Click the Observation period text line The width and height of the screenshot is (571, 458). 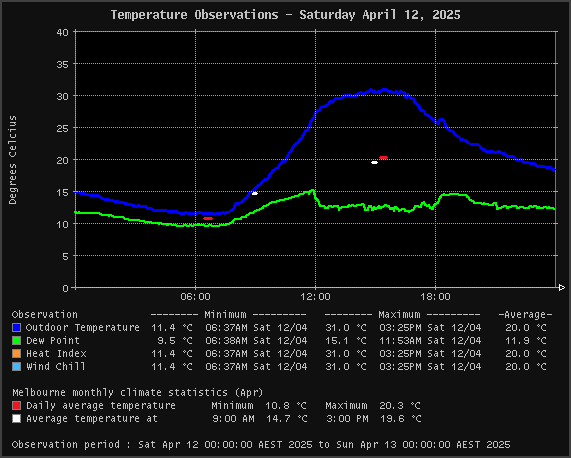(261, 445)
